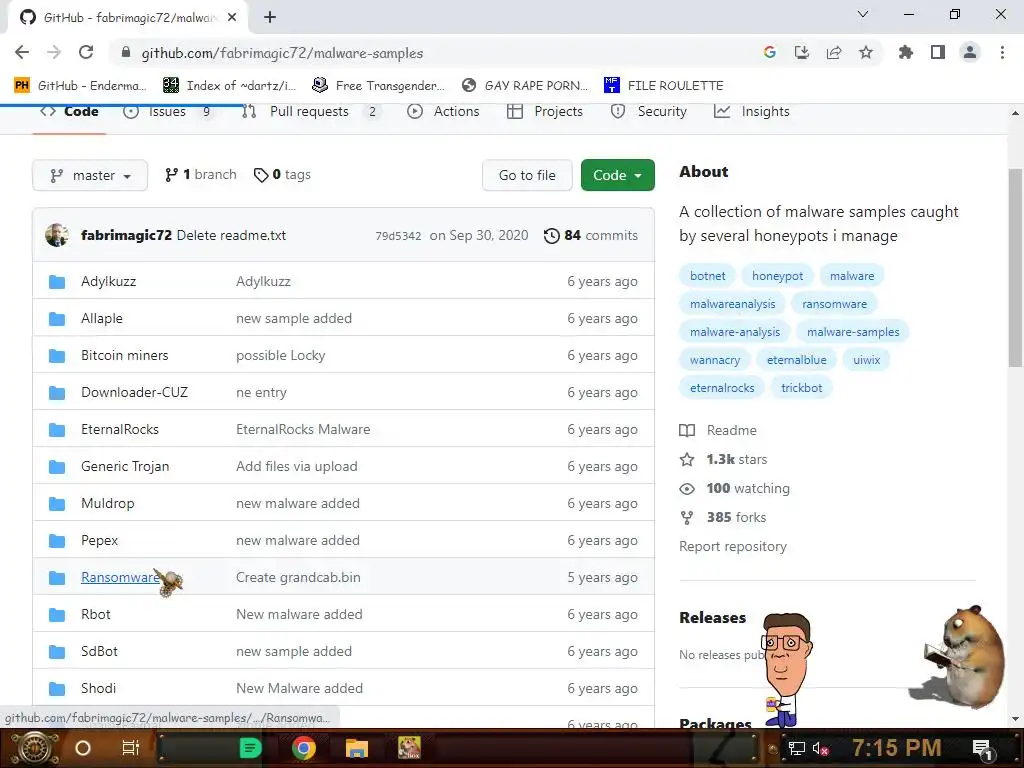Open the fabrimagic72 author link
The image size is (1024, 768).
[x=126, y=235]
